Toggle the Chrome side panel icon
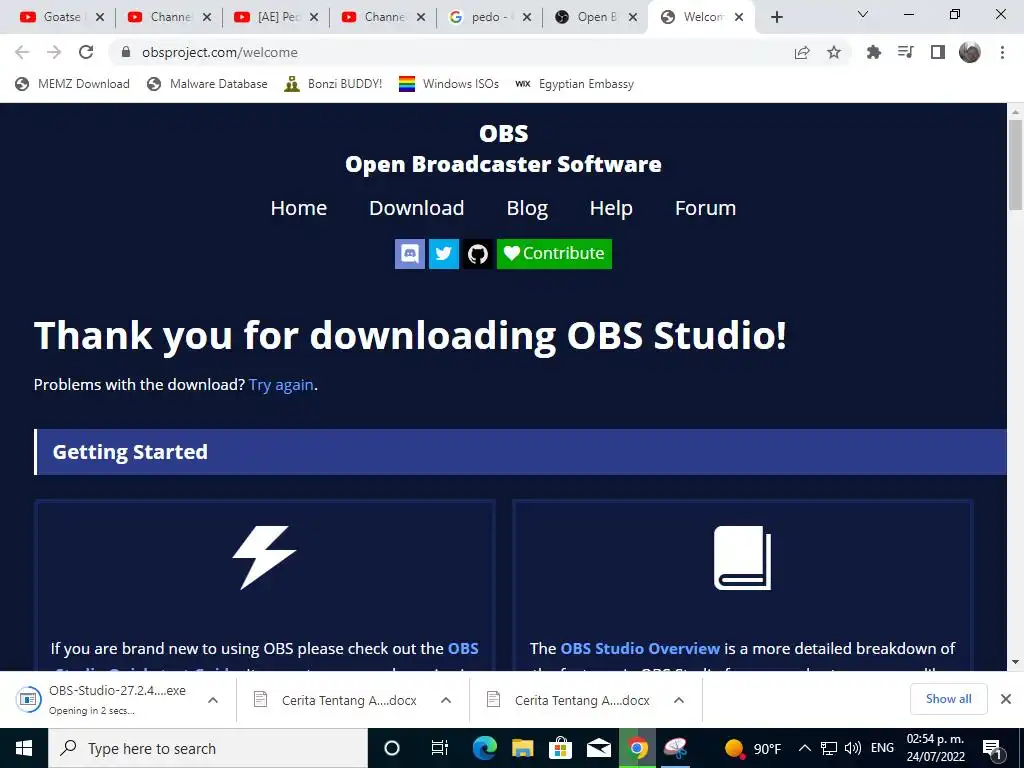The image size is (1024, 768). [x=938, y=52]
